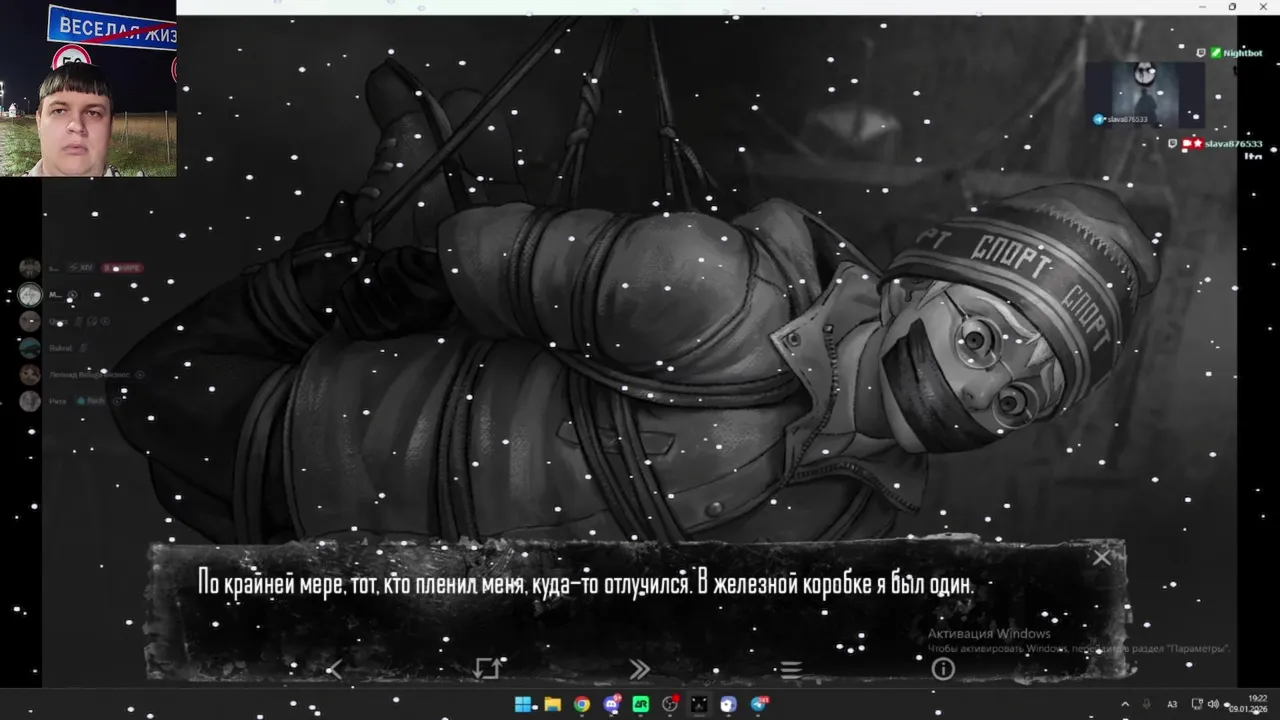Image resolution: width=1280 pixels, height=720 pixels.
Task: Click the tray microphone icon
Action: click(x=1146, y=704)
